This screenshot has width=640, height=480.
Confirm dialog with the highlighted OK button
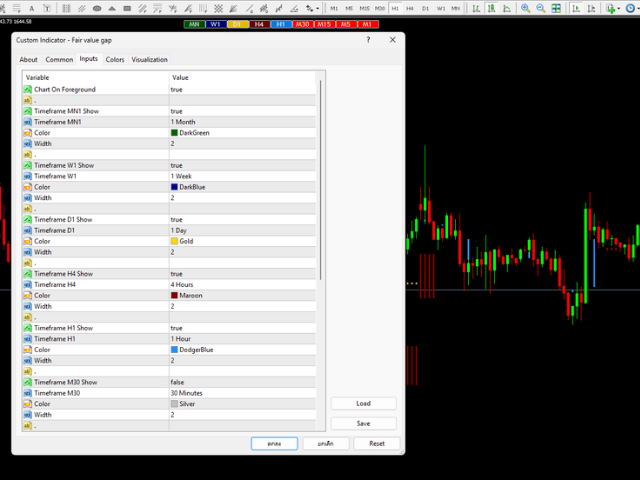(274, 444)
